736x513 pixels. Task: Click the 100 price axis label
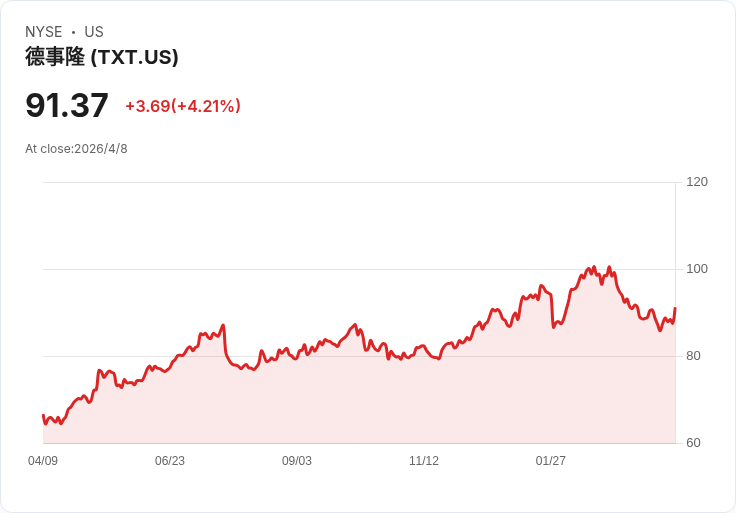[697, 269]
